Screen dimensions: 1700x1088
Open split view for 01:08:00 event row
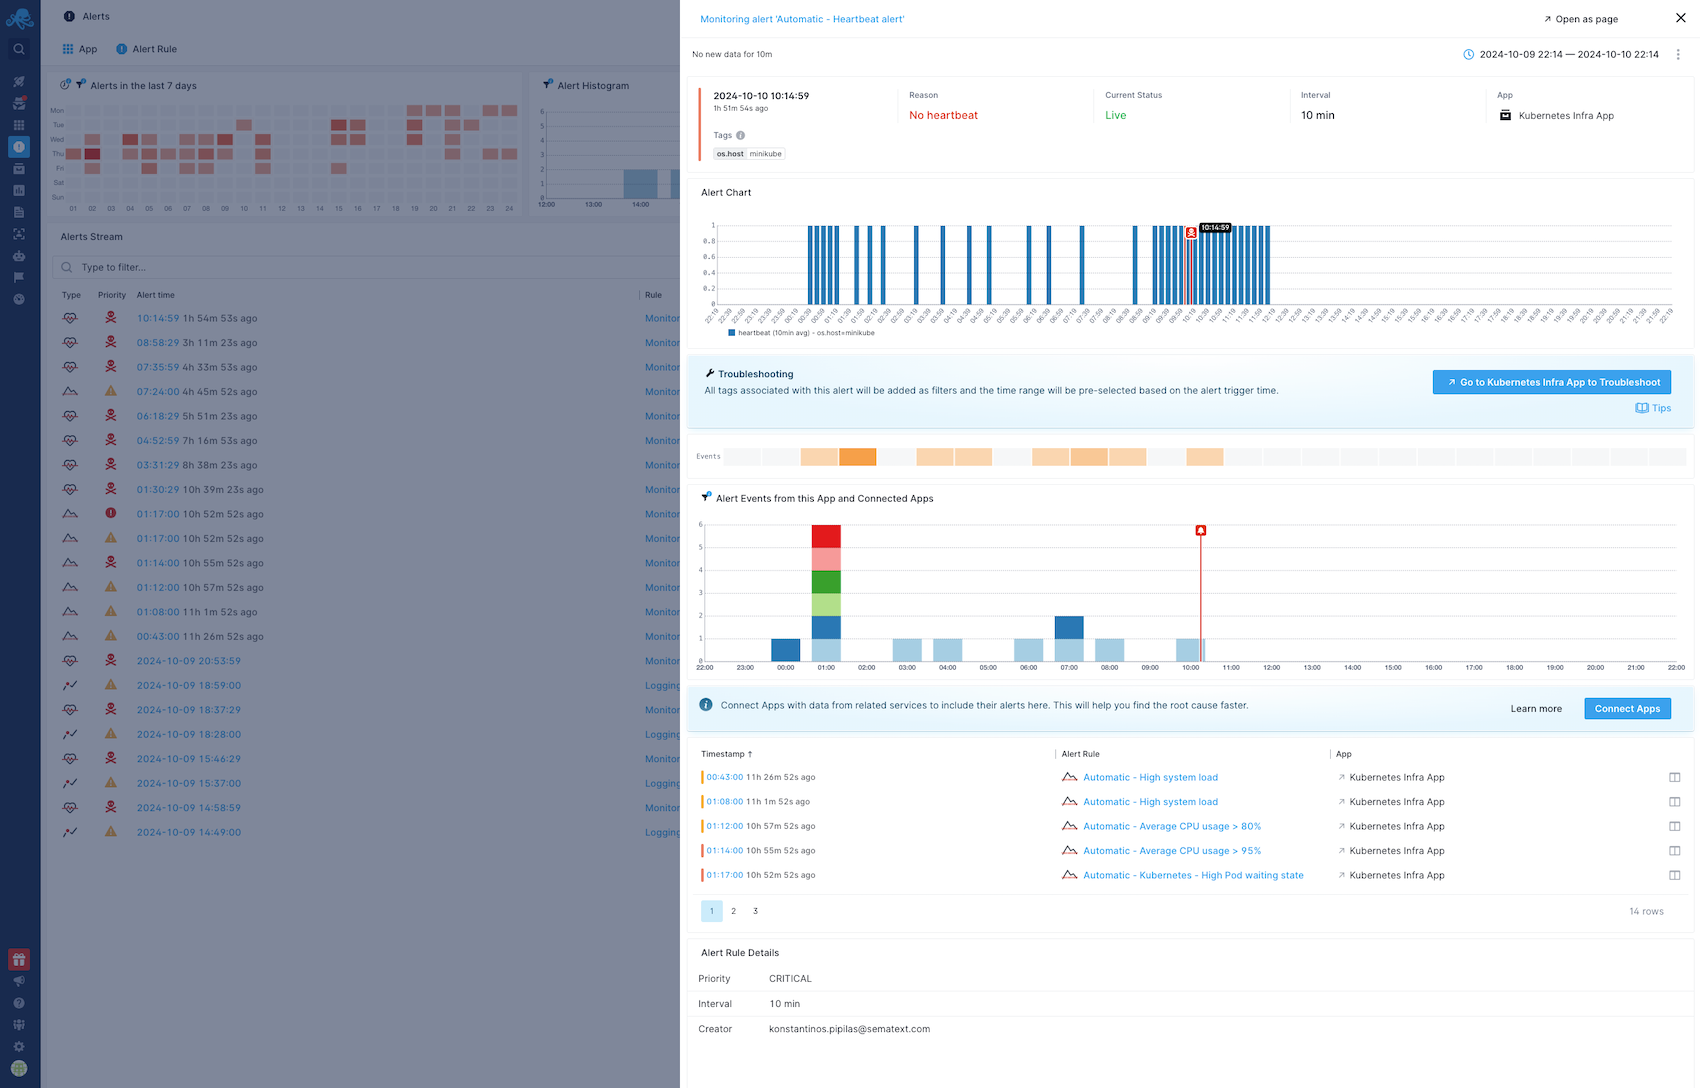click(1675, 802)
